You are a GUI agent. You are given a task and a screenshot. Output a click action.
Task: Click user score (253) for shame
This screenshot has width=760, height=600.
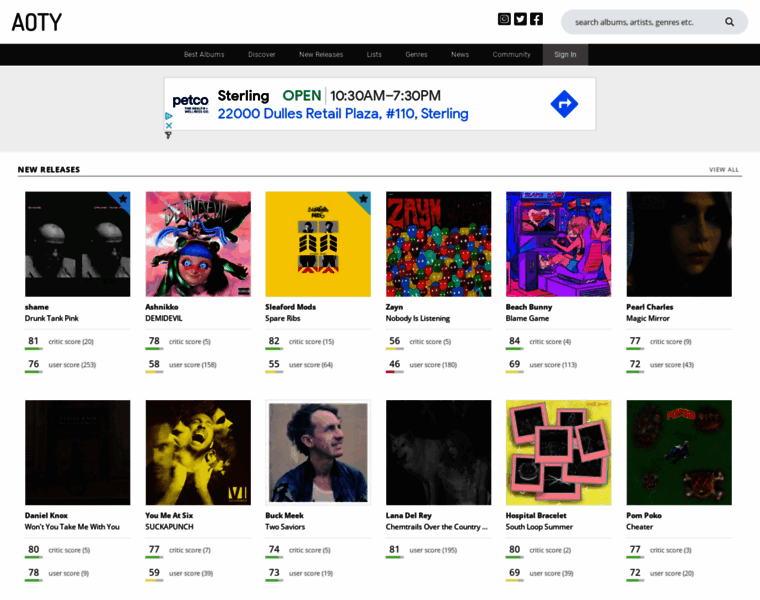click(72, 365)
